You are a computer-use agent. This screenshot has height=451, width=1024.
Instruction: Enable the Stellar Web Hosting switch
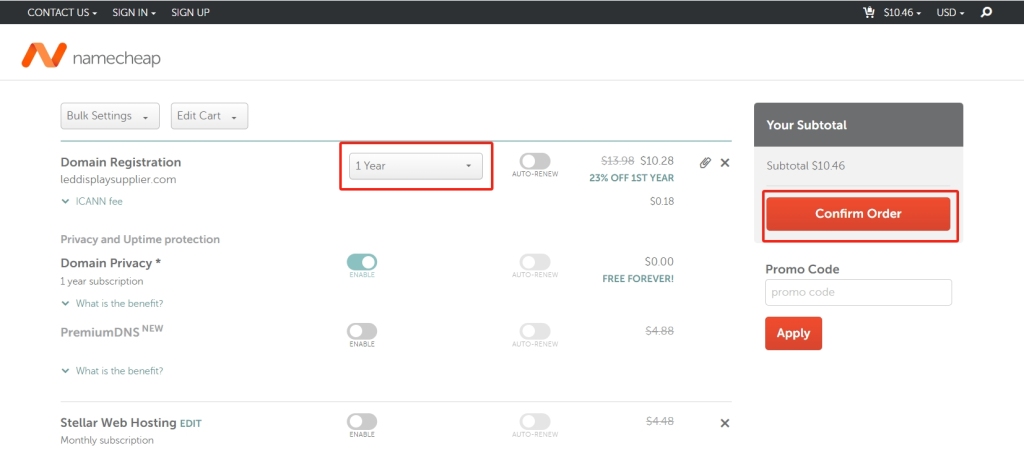point(362,422)
